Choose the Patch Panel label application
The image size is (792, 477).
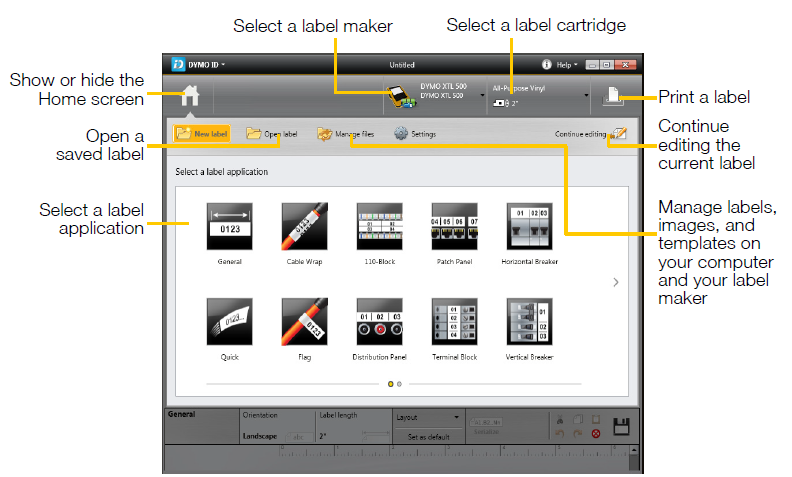[455, 226]
